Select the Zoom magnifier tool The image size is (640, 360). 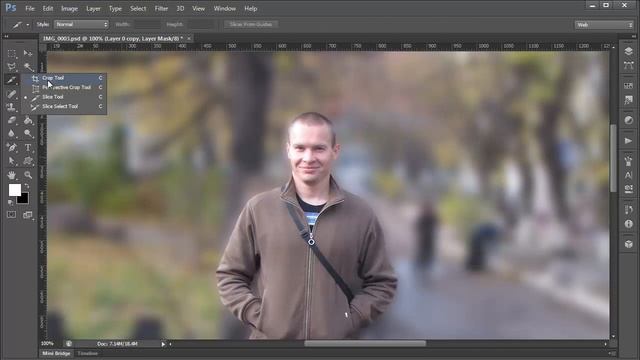(28, 175)
